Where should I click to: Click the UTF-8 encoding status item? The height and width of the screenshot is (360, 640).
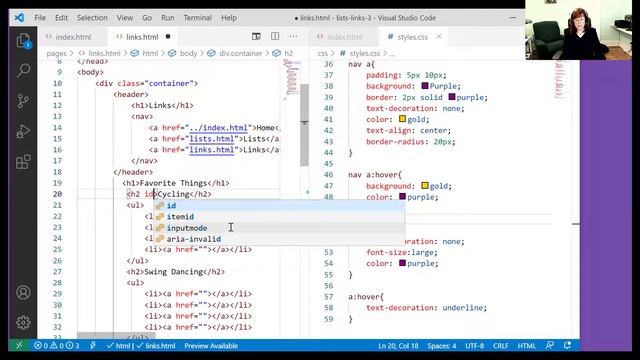tap(474, 346)
